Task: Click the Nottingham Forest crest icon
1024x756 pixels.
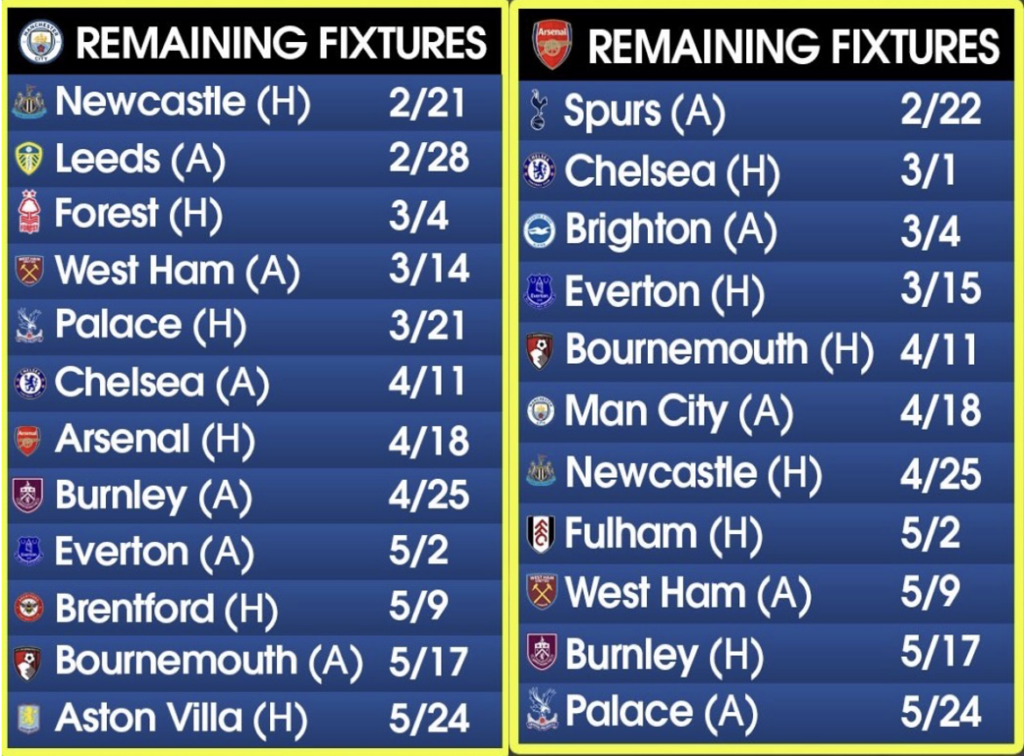Action: tap(29, 213)
